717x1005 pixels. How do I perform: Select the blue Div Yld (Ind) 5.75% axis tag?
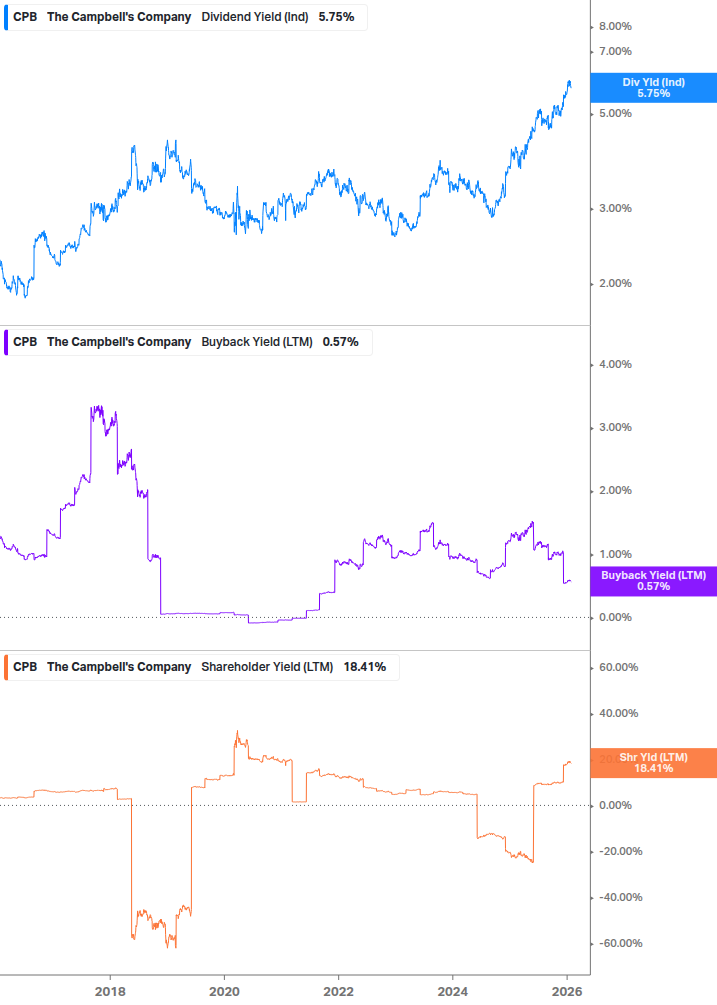(x=654, y=88)
